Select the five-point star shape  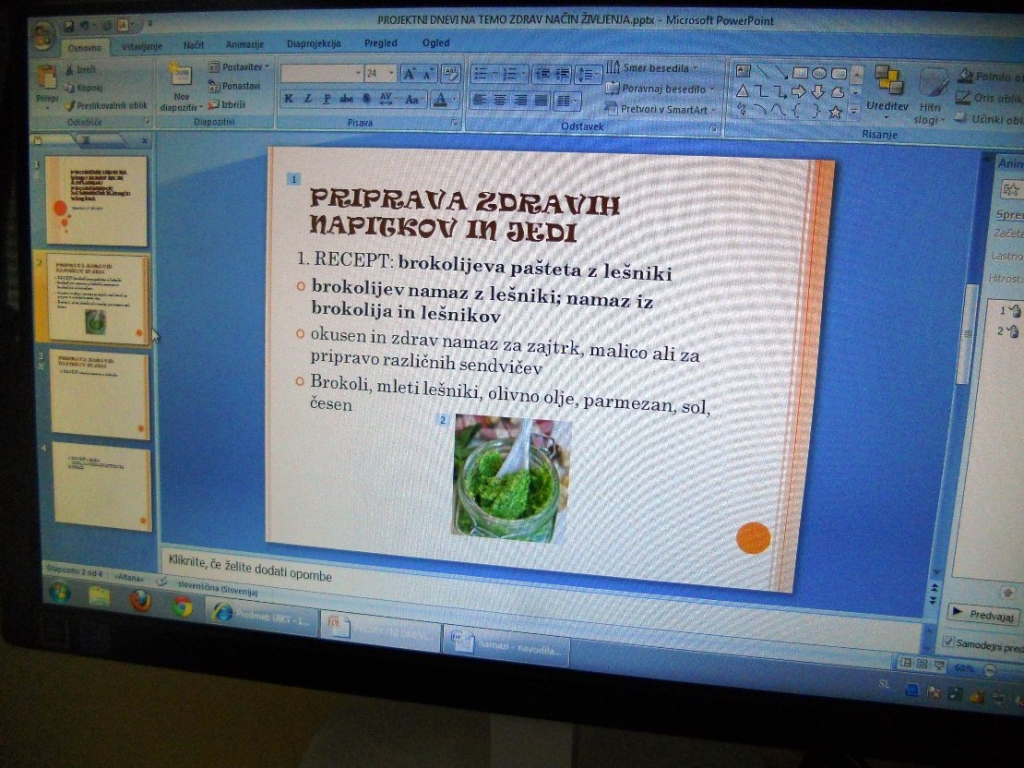tap(835, 112)
